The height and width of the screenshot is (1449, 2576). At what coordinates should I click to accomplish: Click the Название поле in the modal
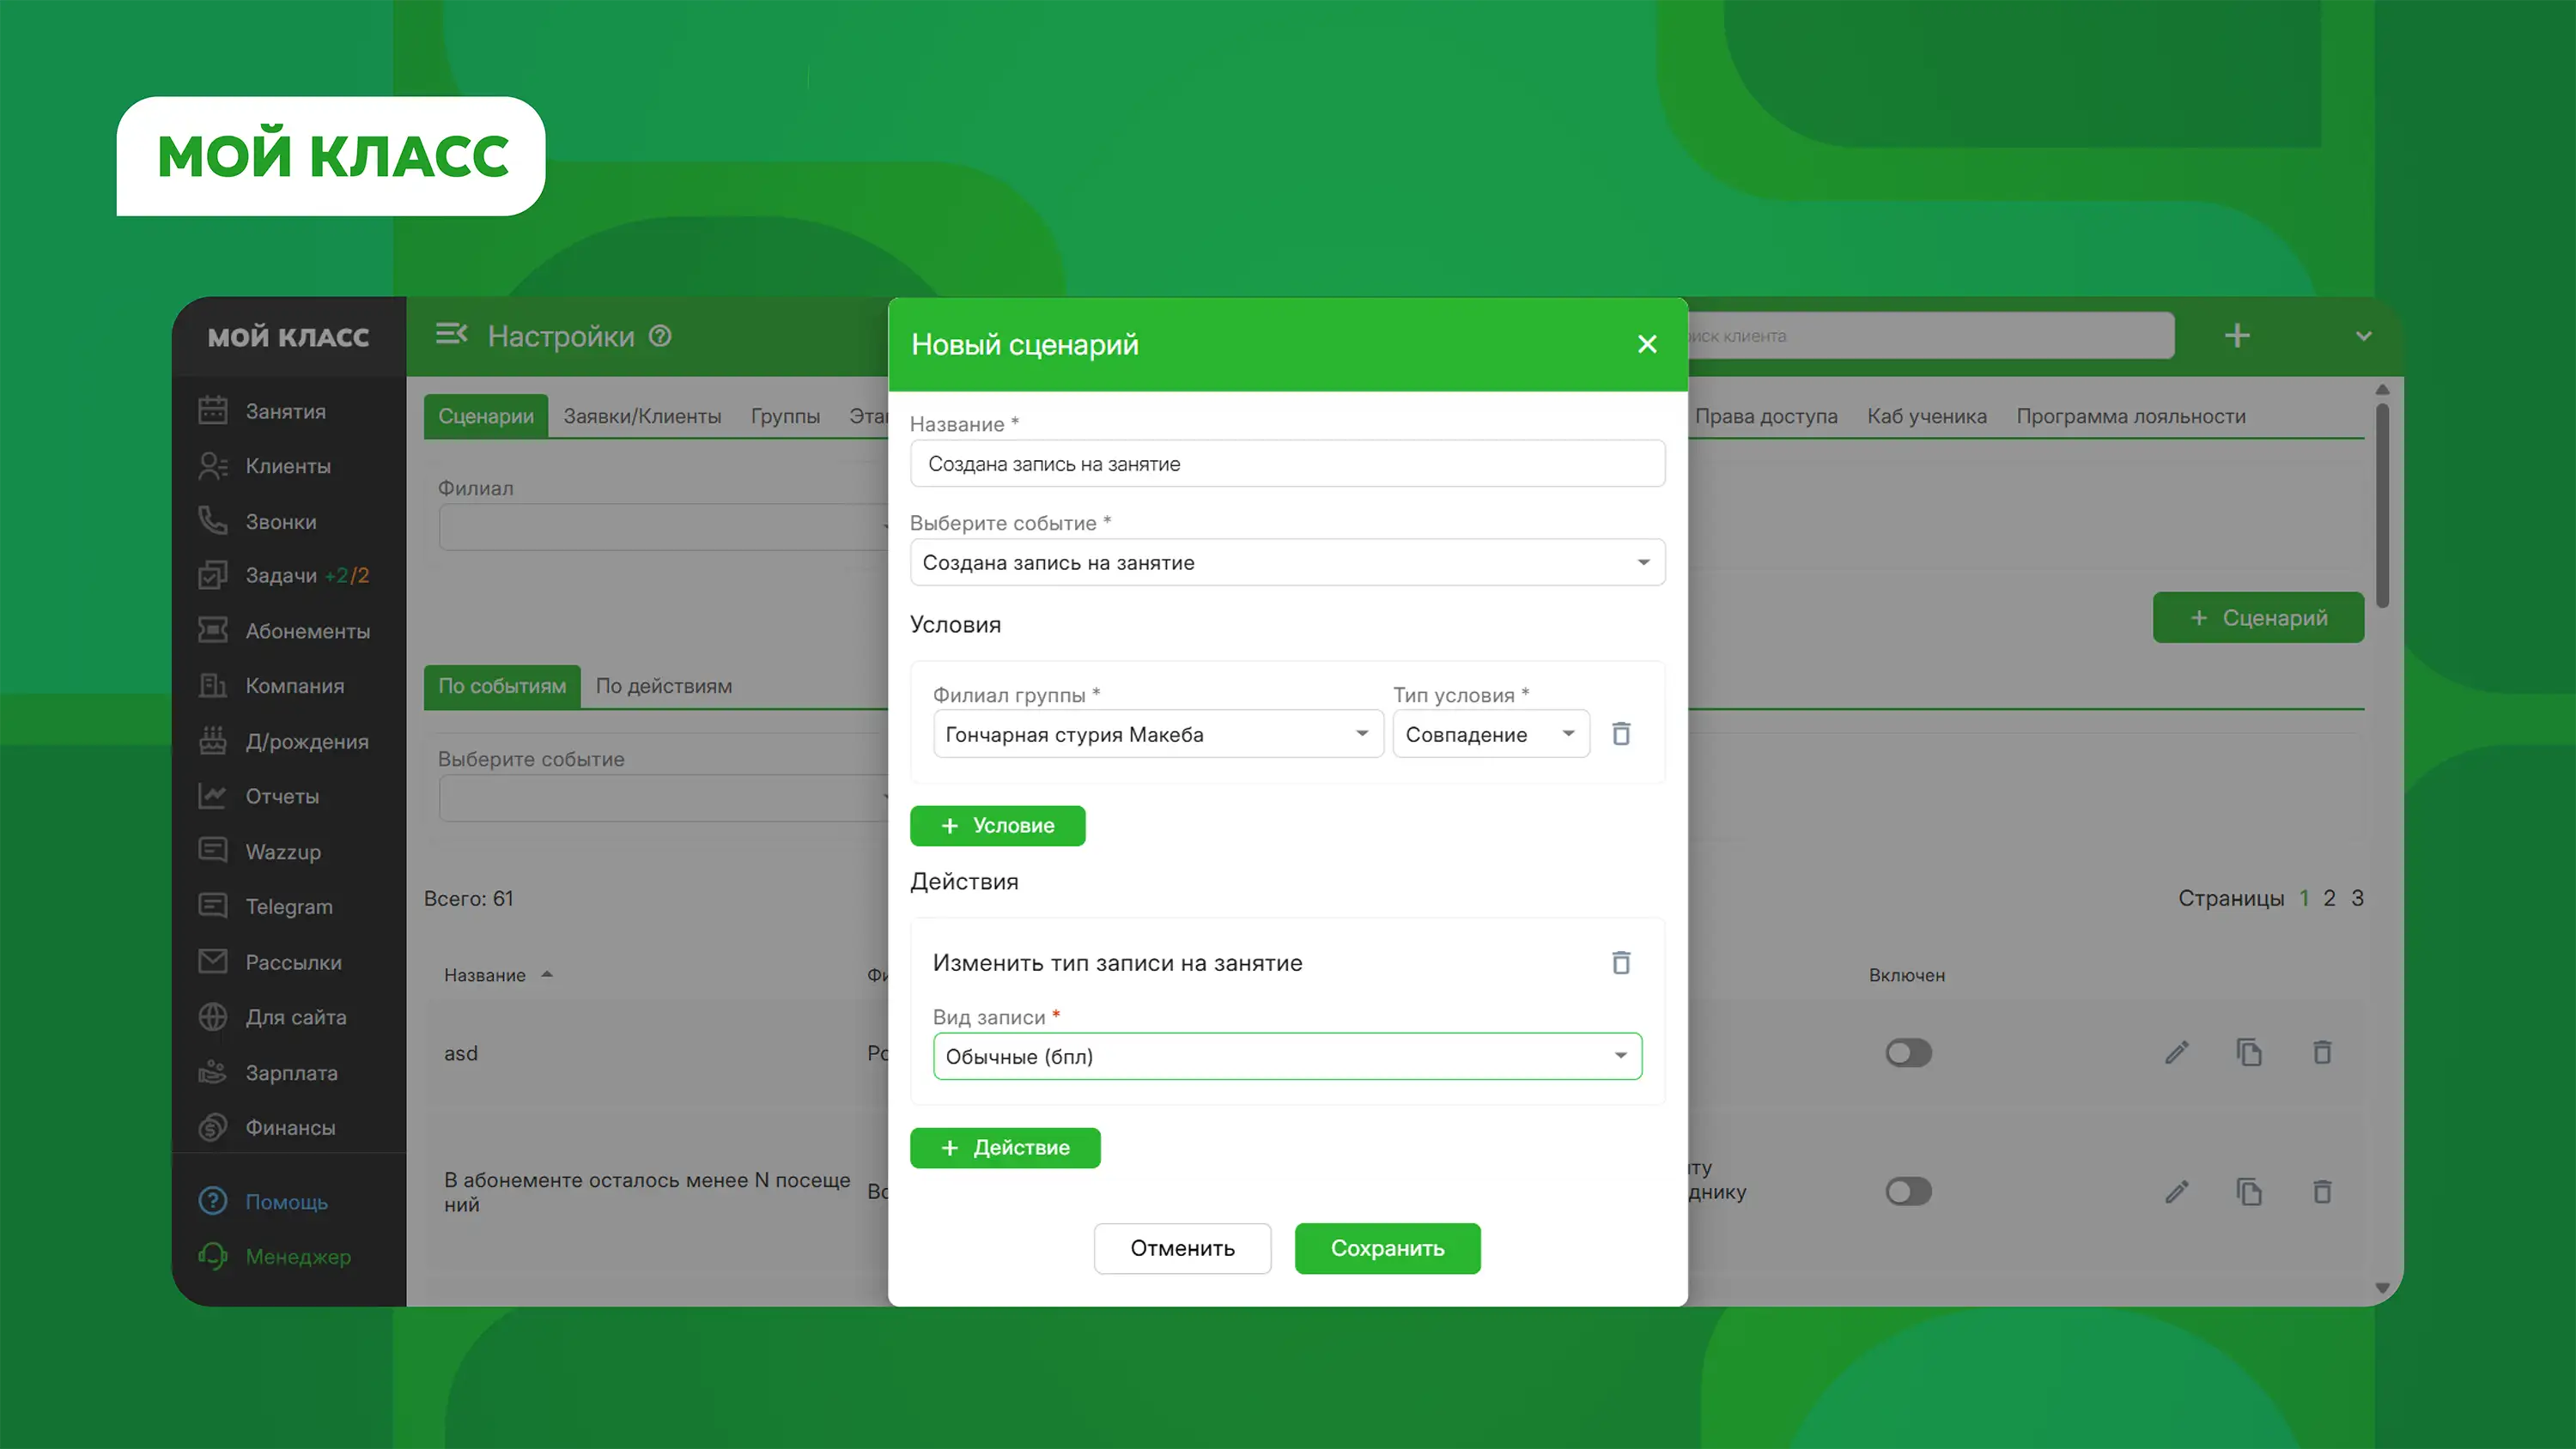click(x=1287, y=463)
